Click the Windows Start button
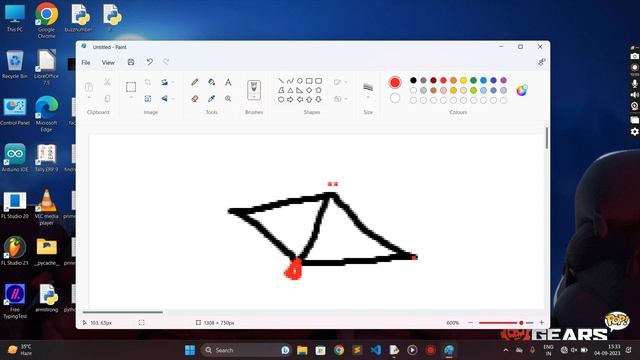 (190, 350)
